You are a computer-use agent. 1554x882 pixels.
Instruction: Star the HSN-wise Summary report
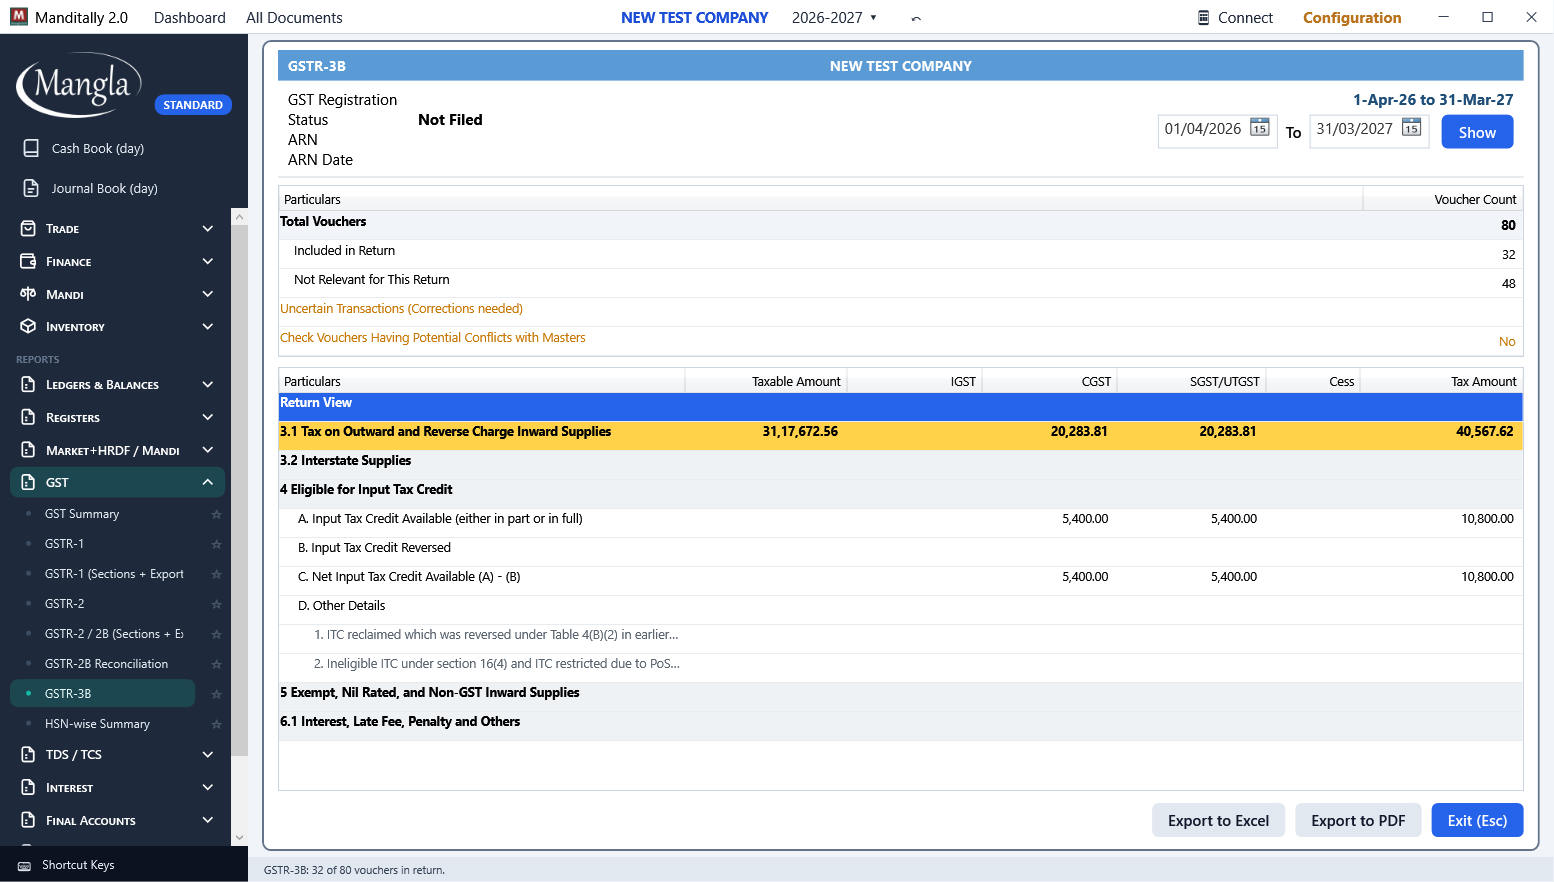pos(216,724)
